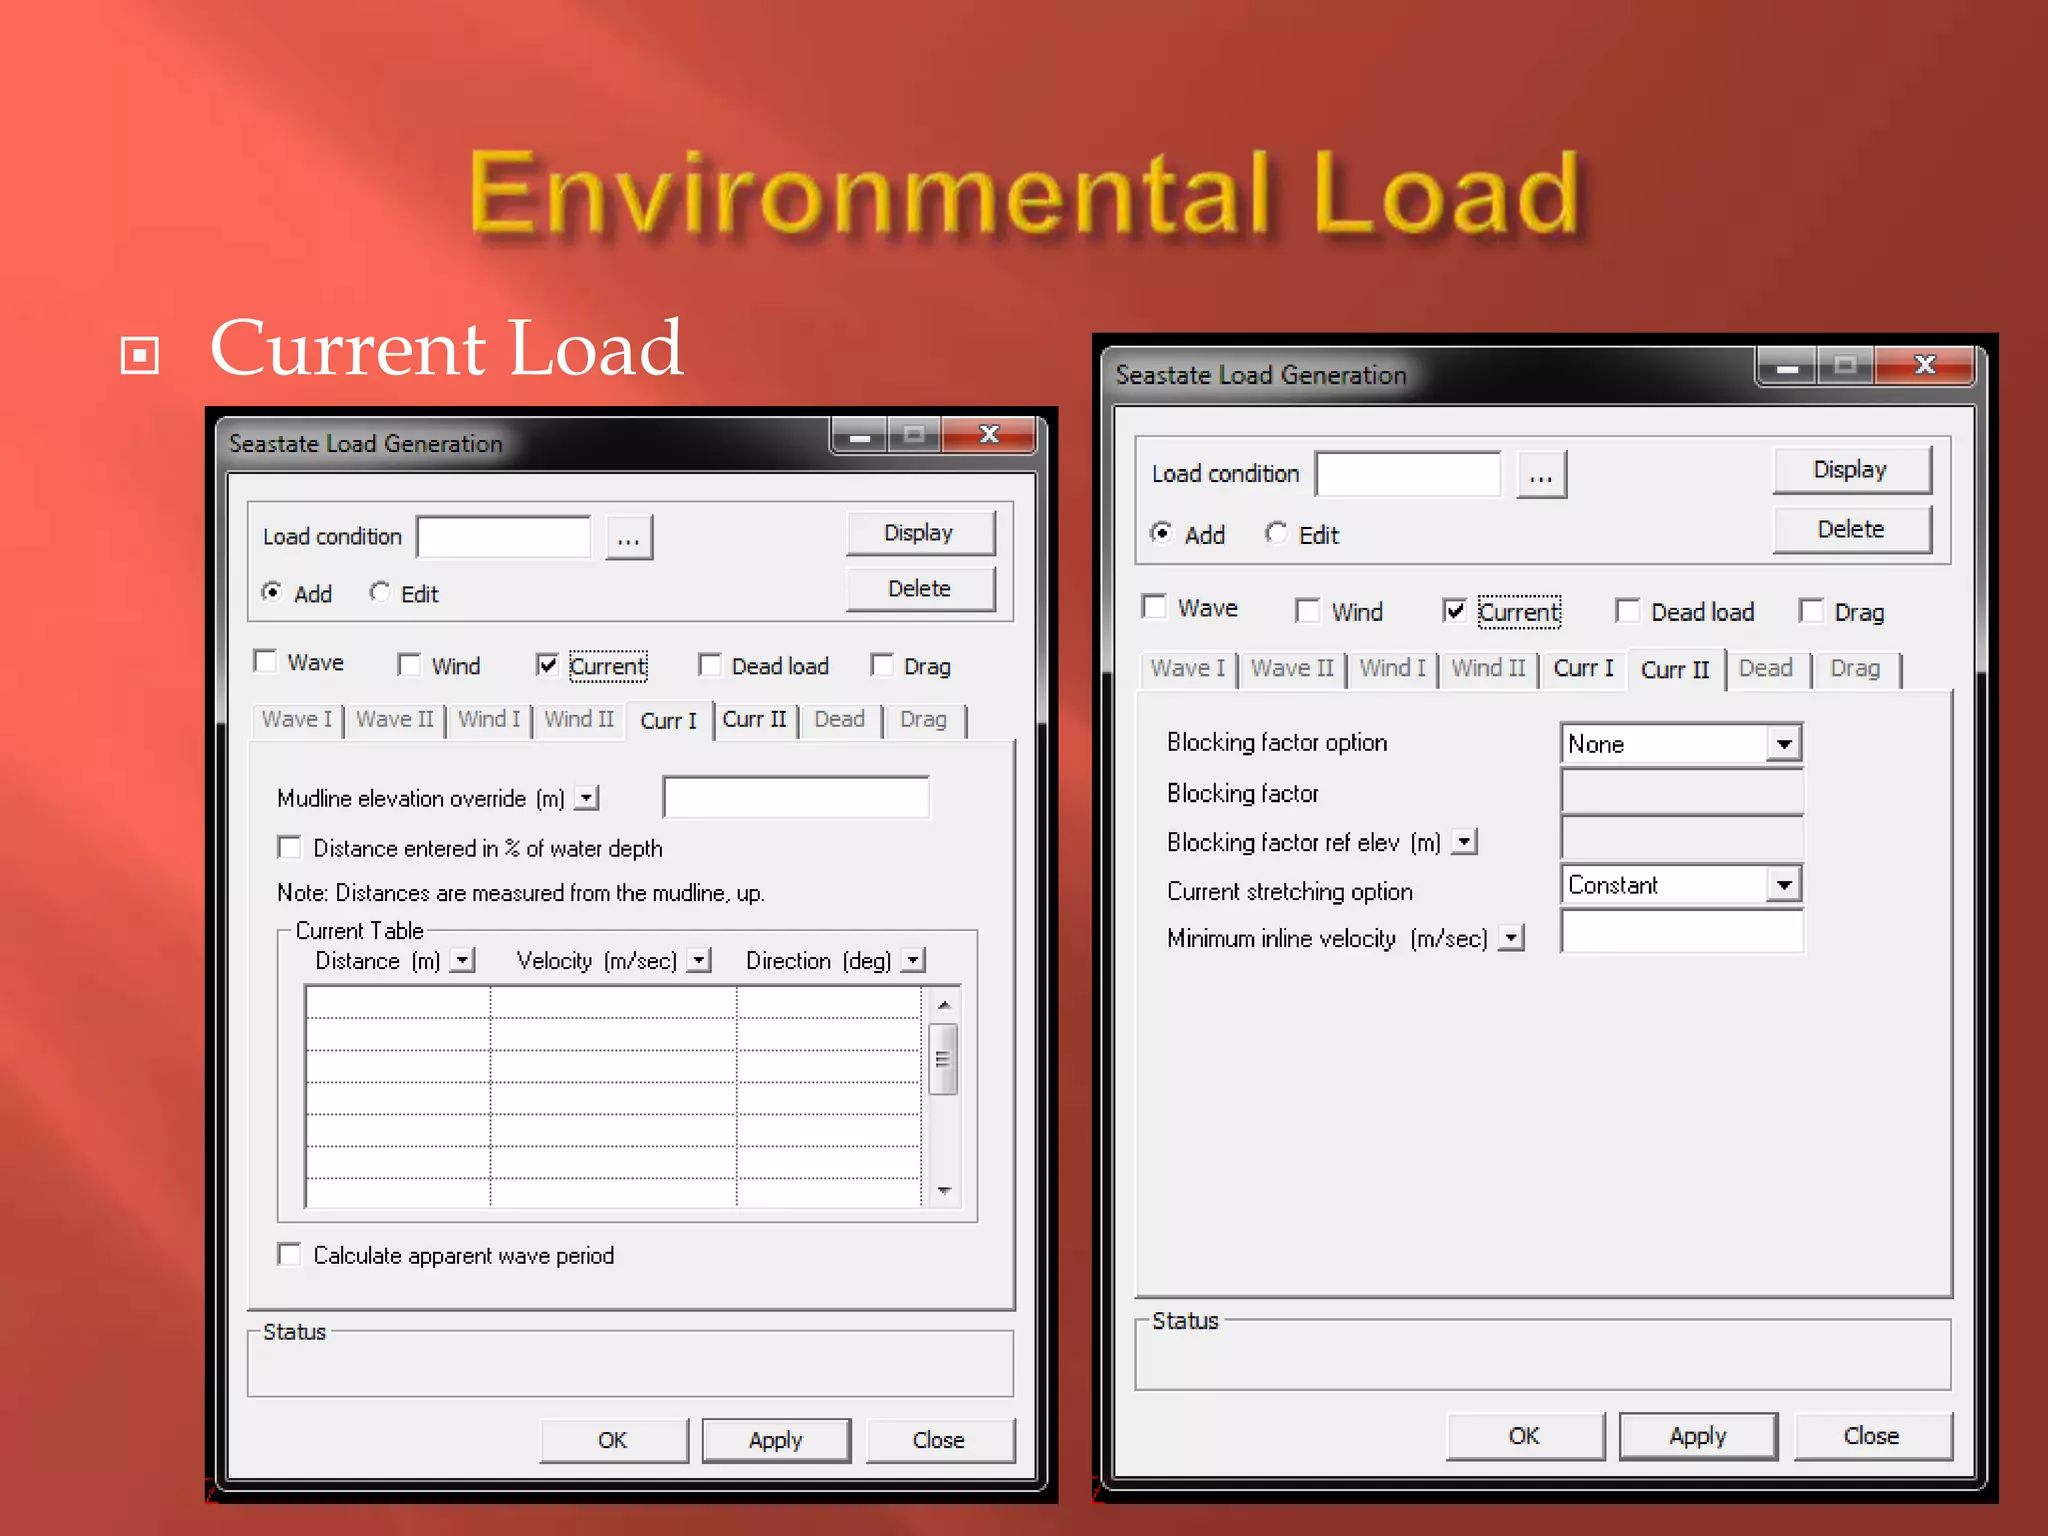Open Blocking factor ref elev unit dropdown
The width and height of the screenshot is (2048, 1536).
(1464, 842)
